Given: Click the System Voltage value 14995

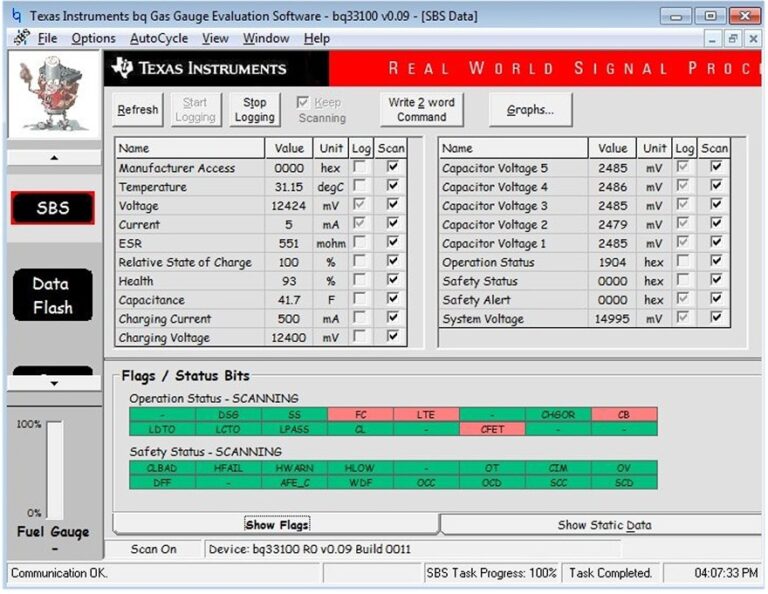Looking at the screenshot, I should (x=612, y=319).
